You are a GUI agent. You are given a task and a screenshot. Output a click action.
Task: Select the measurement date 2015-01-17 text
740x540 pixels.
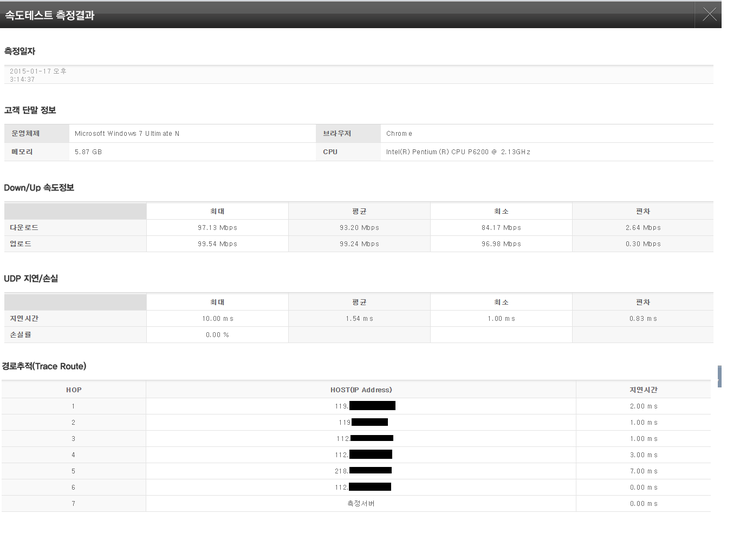click(x=38, y=75)
